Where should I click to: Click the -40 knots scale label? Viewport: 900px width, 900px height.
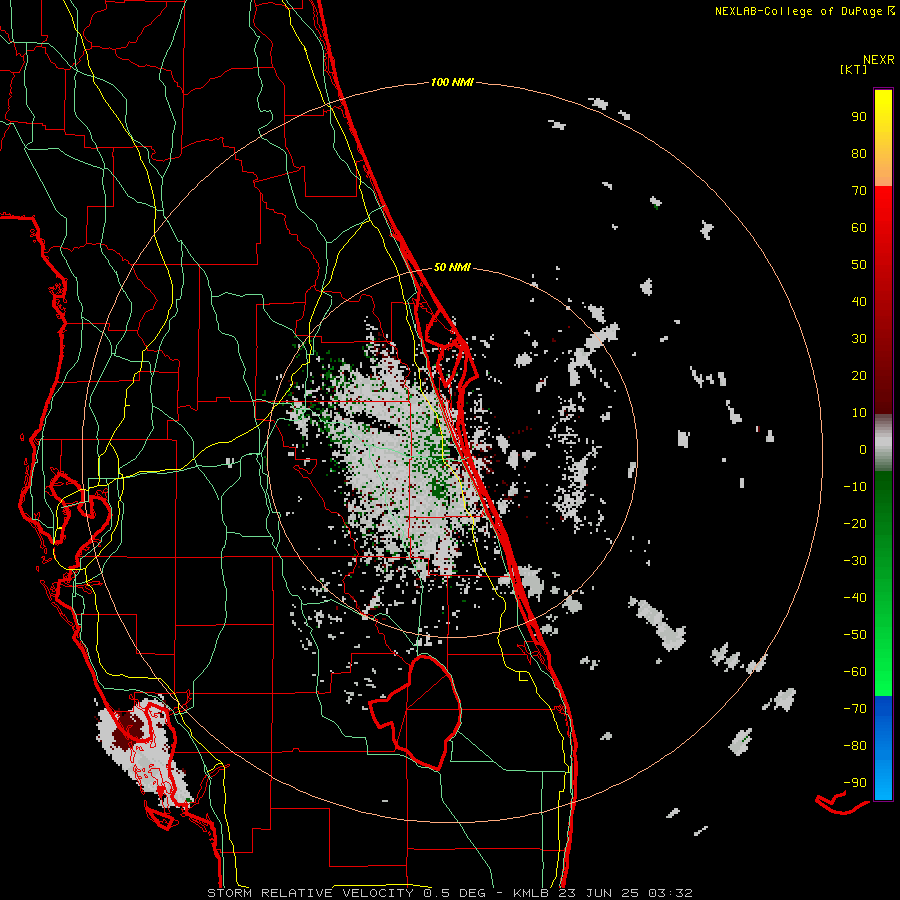pos(855,598)
